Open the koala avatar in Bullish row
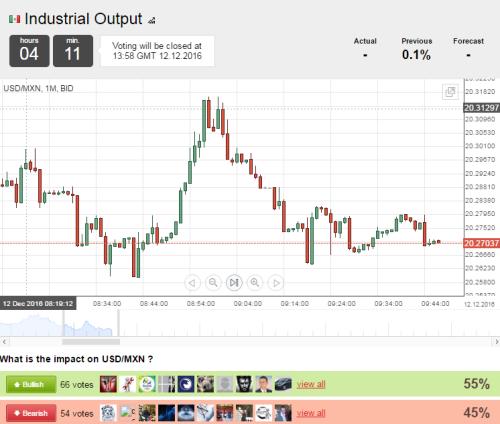Image resolution: width=500 pixels, height=424 pixels. (205, 384)
